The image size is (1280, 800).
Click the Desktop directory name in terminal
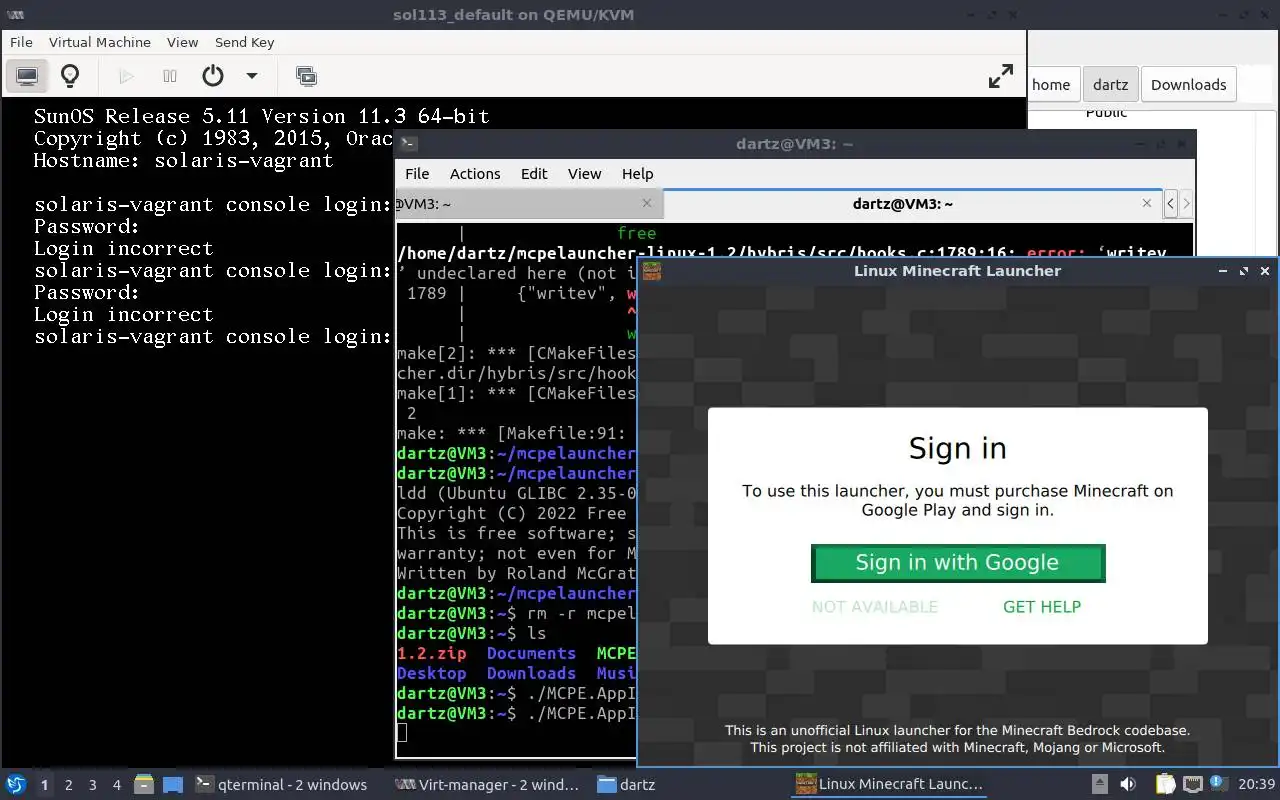click(x=432, y=673)
